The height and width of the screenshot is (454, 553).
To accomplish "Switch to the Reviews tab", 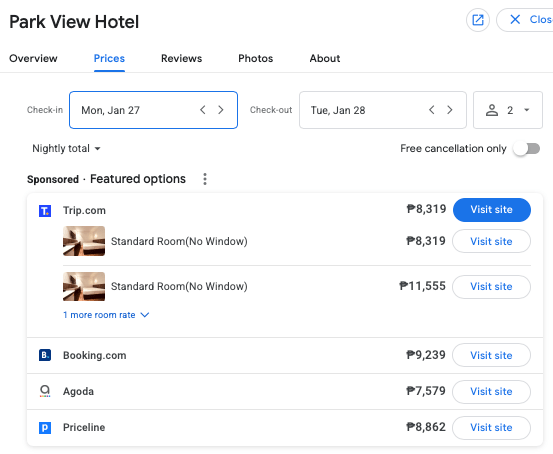I will pos(181,58).
